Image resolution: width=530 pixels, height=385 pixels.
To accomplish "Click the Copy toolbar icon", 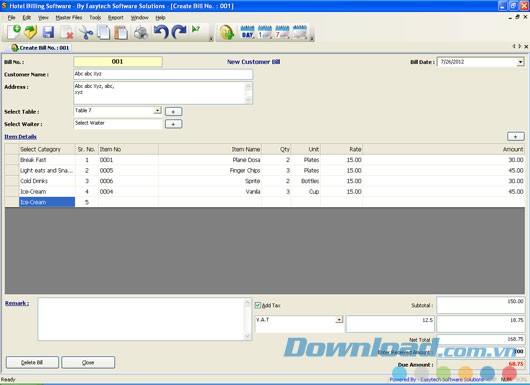I will [x=103, y=32].
